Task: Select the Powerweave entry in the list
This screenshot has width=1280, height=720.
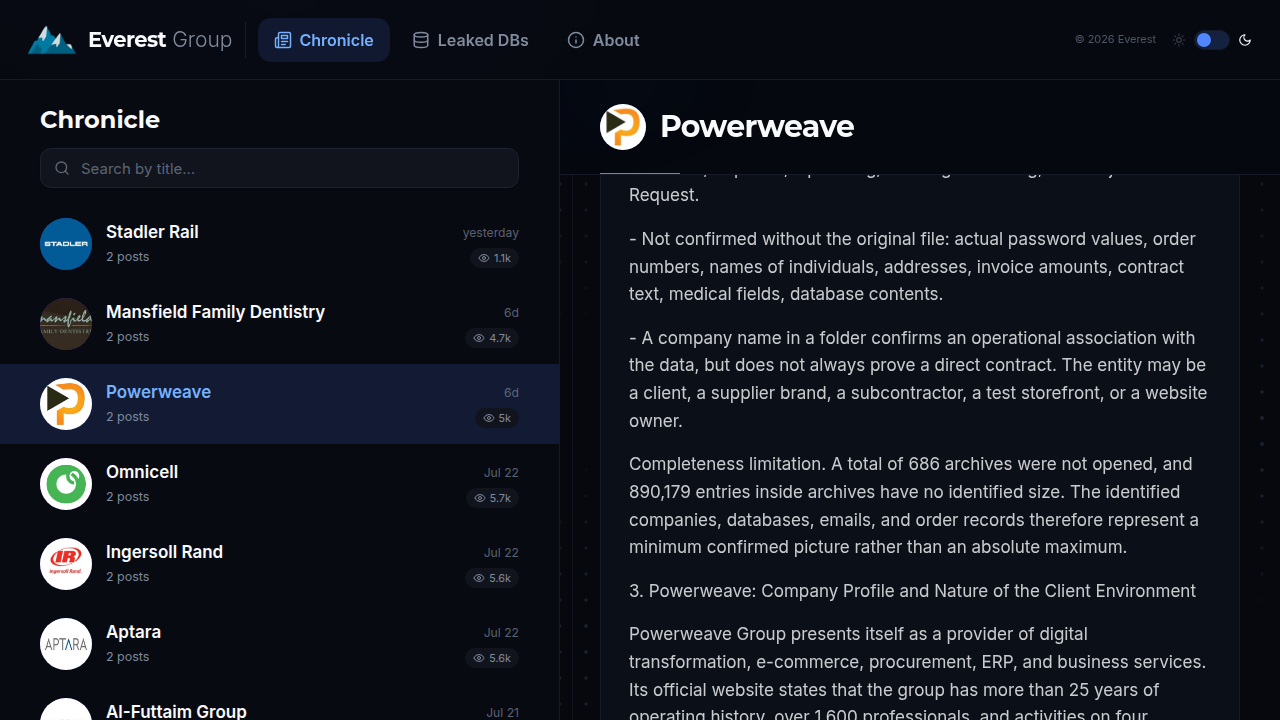Action: pos(280,404)
